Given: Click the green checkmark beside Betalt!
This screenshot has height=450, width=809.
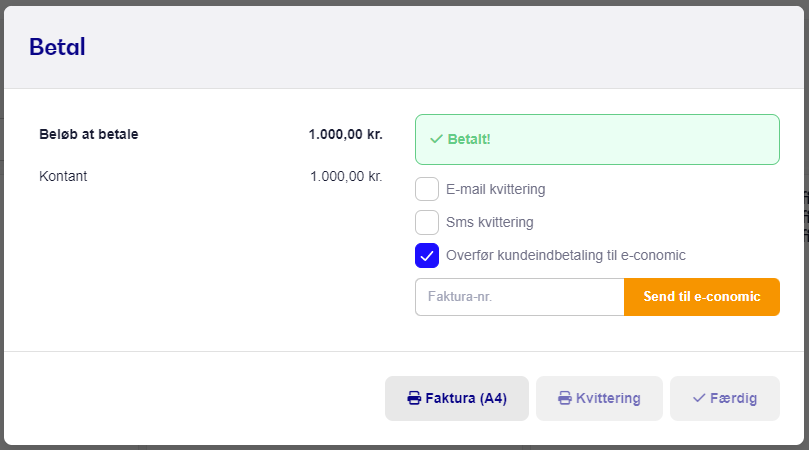Looking at the screenshot, I should coord(436,139).
